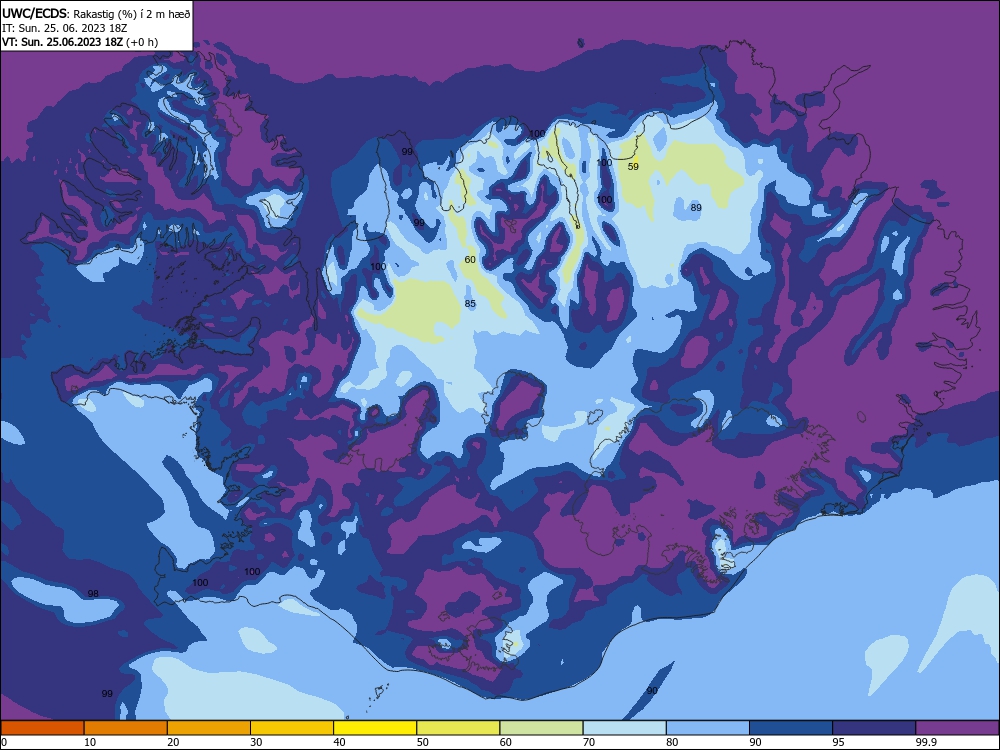Image resolution: width=1000 pixels, height=750 pixels.
Task: Click the 90–95% medium blue legend swatch
Action: tap(791, 728)
